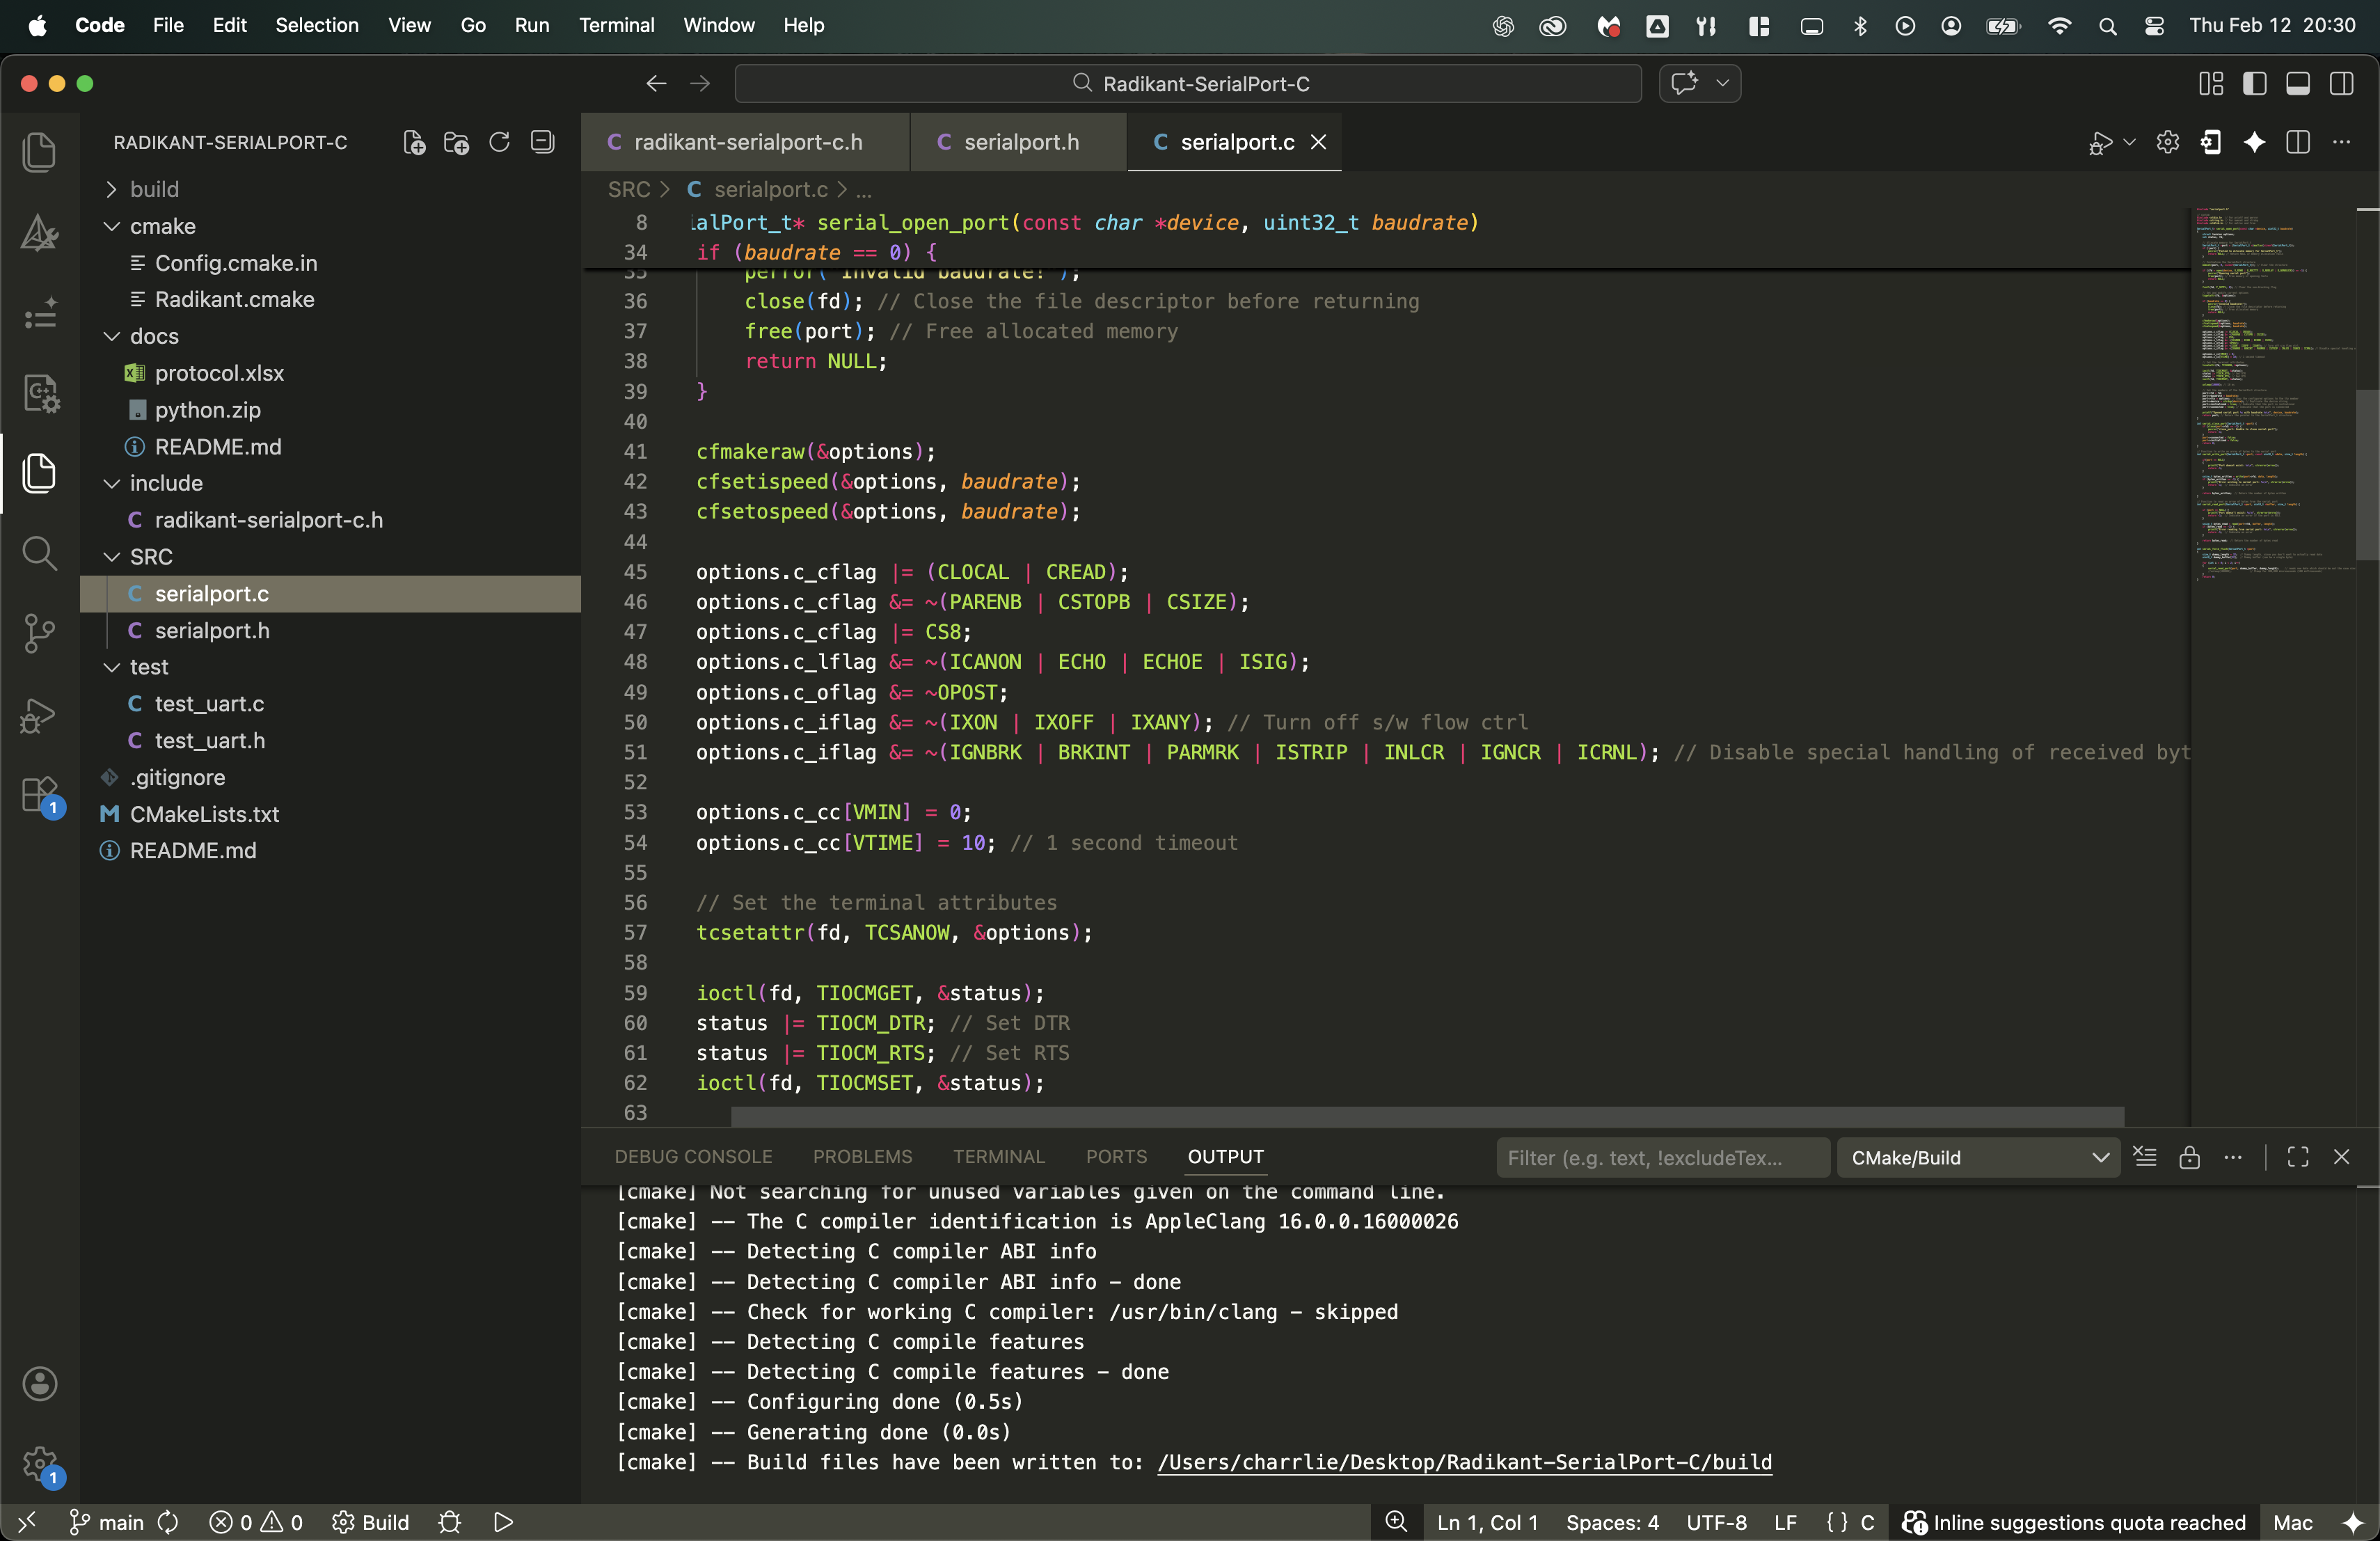This screenshot has height=1541, width=2380.
Task: Open Manage gear at activity bar bottom
Action: coord(41,1467)
